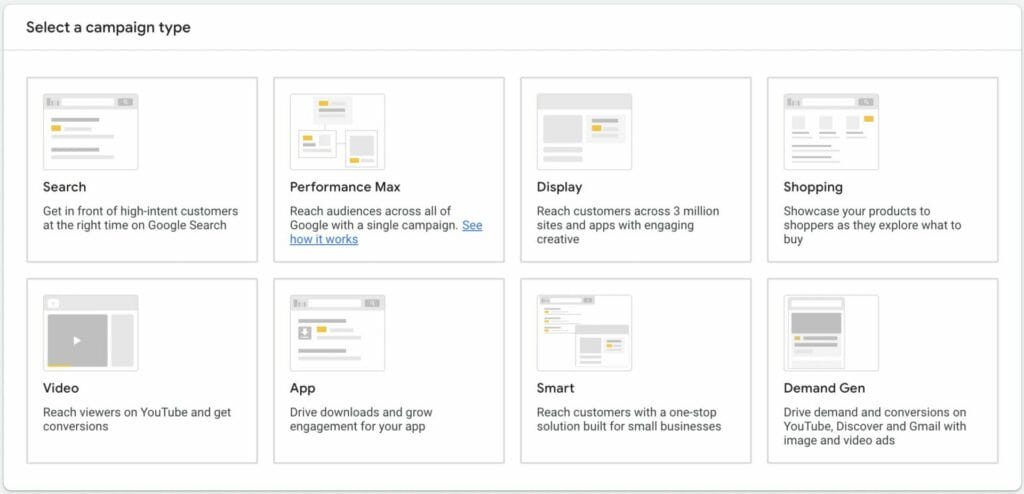
Task: Click the Performance Max campaign illustration
Action: [x=337, y=131]
